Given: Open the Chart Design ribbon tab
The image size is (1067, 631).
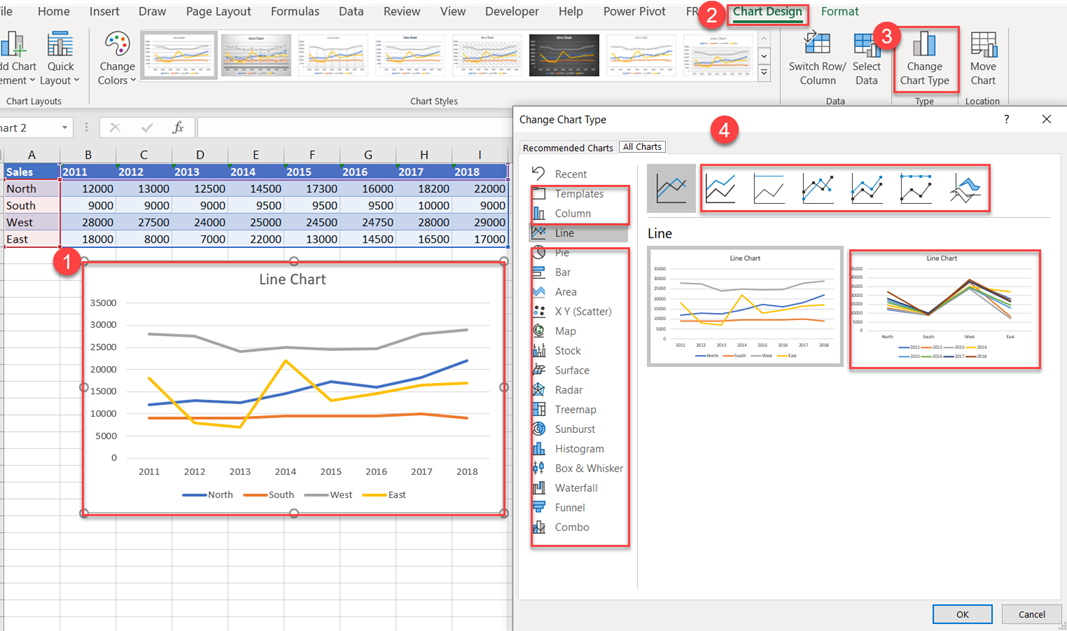Looking at the screenshot, I should pyautogui.click(x=767, y=12).
